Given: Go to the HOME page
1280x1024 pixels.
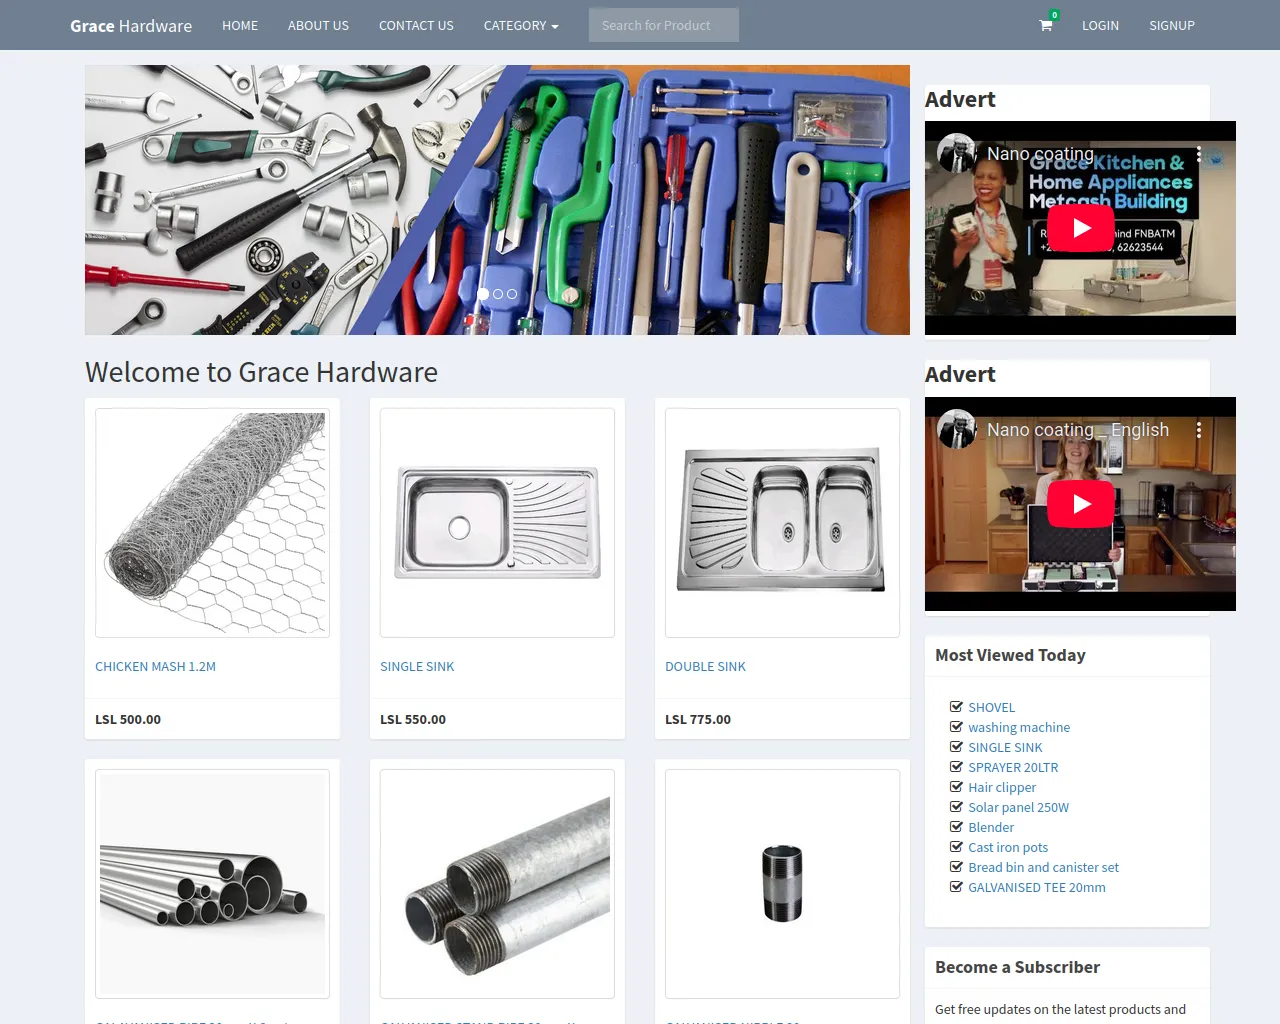Looking at the screenshot, I should pyautogui.click(x=240, y=25).
